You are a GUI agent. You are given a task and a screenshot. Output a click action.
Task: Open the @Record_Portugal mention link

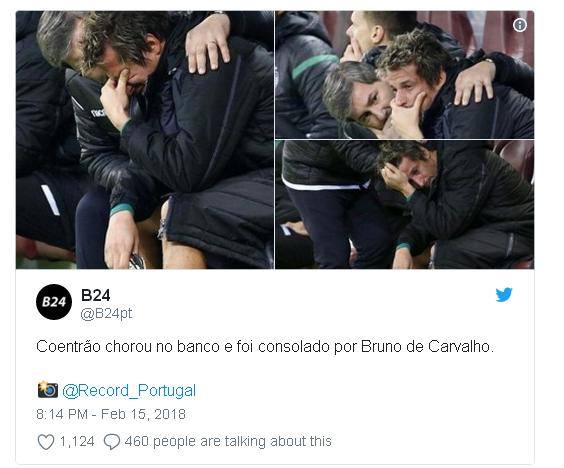(129, 390)
